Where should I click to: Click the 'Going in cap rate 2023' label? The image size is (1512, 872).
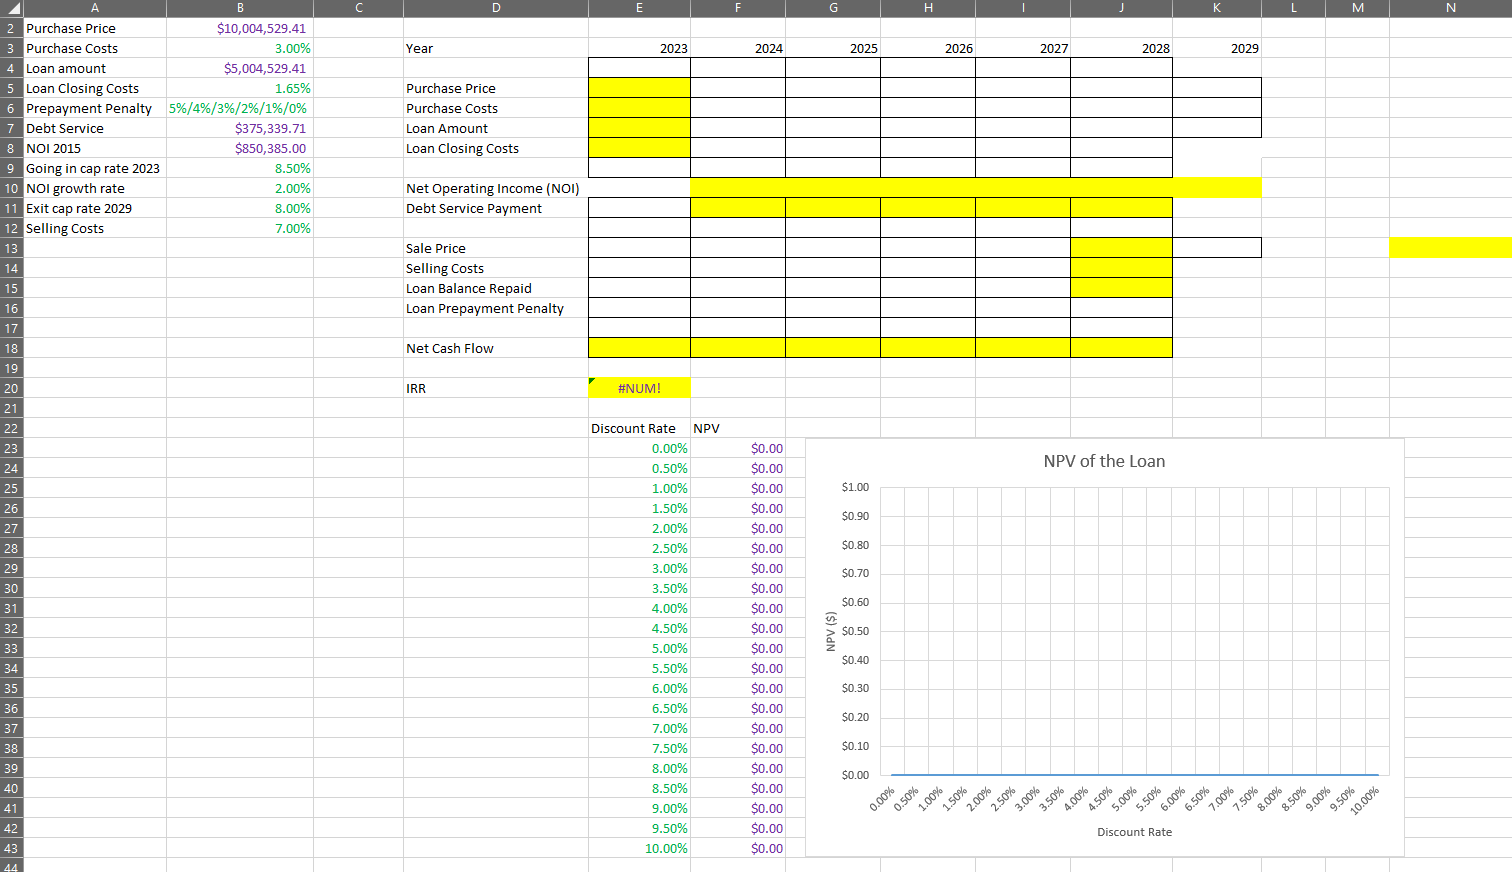[x=93, y=168]
